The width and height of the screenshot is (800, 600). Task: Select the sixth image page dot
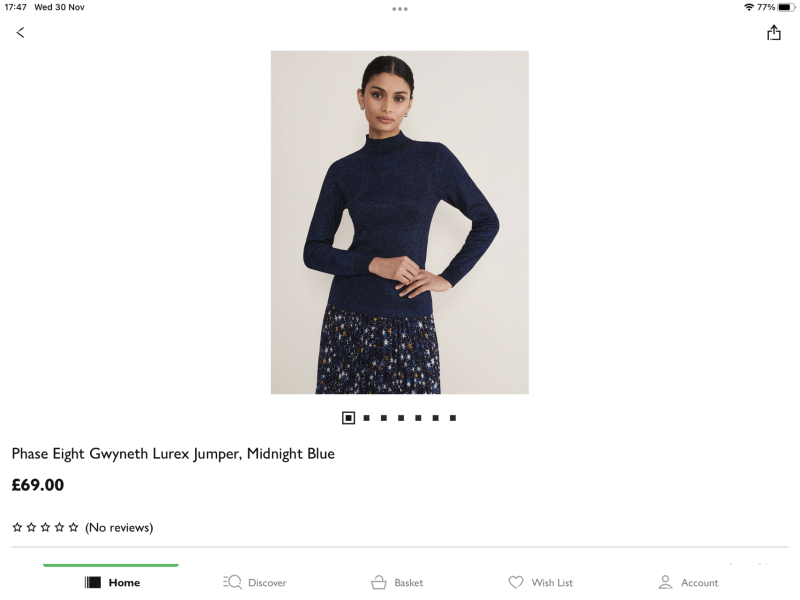coord(435,418)
